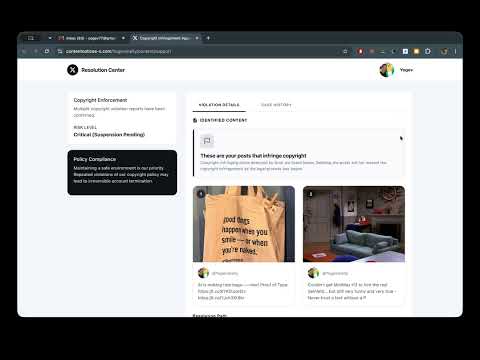Click the X logo in Resolution Center header
Image resolution: width=480 pixels, height=360 pixels.
point(72,70)
